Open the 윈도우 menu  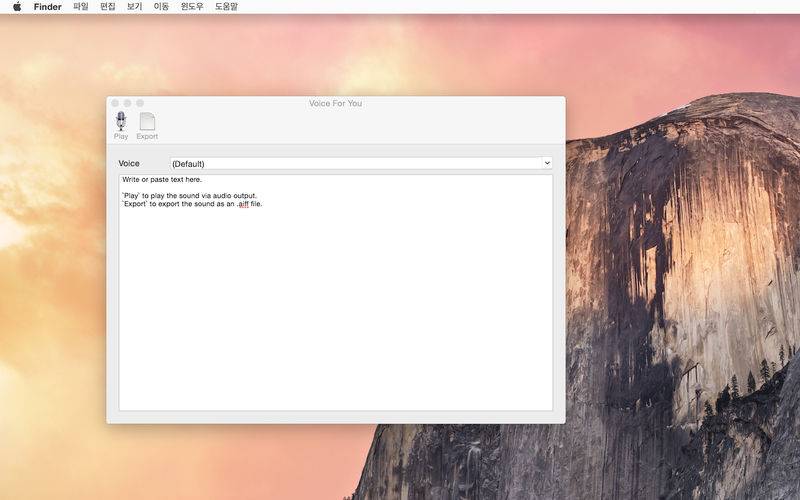point(192,7)
